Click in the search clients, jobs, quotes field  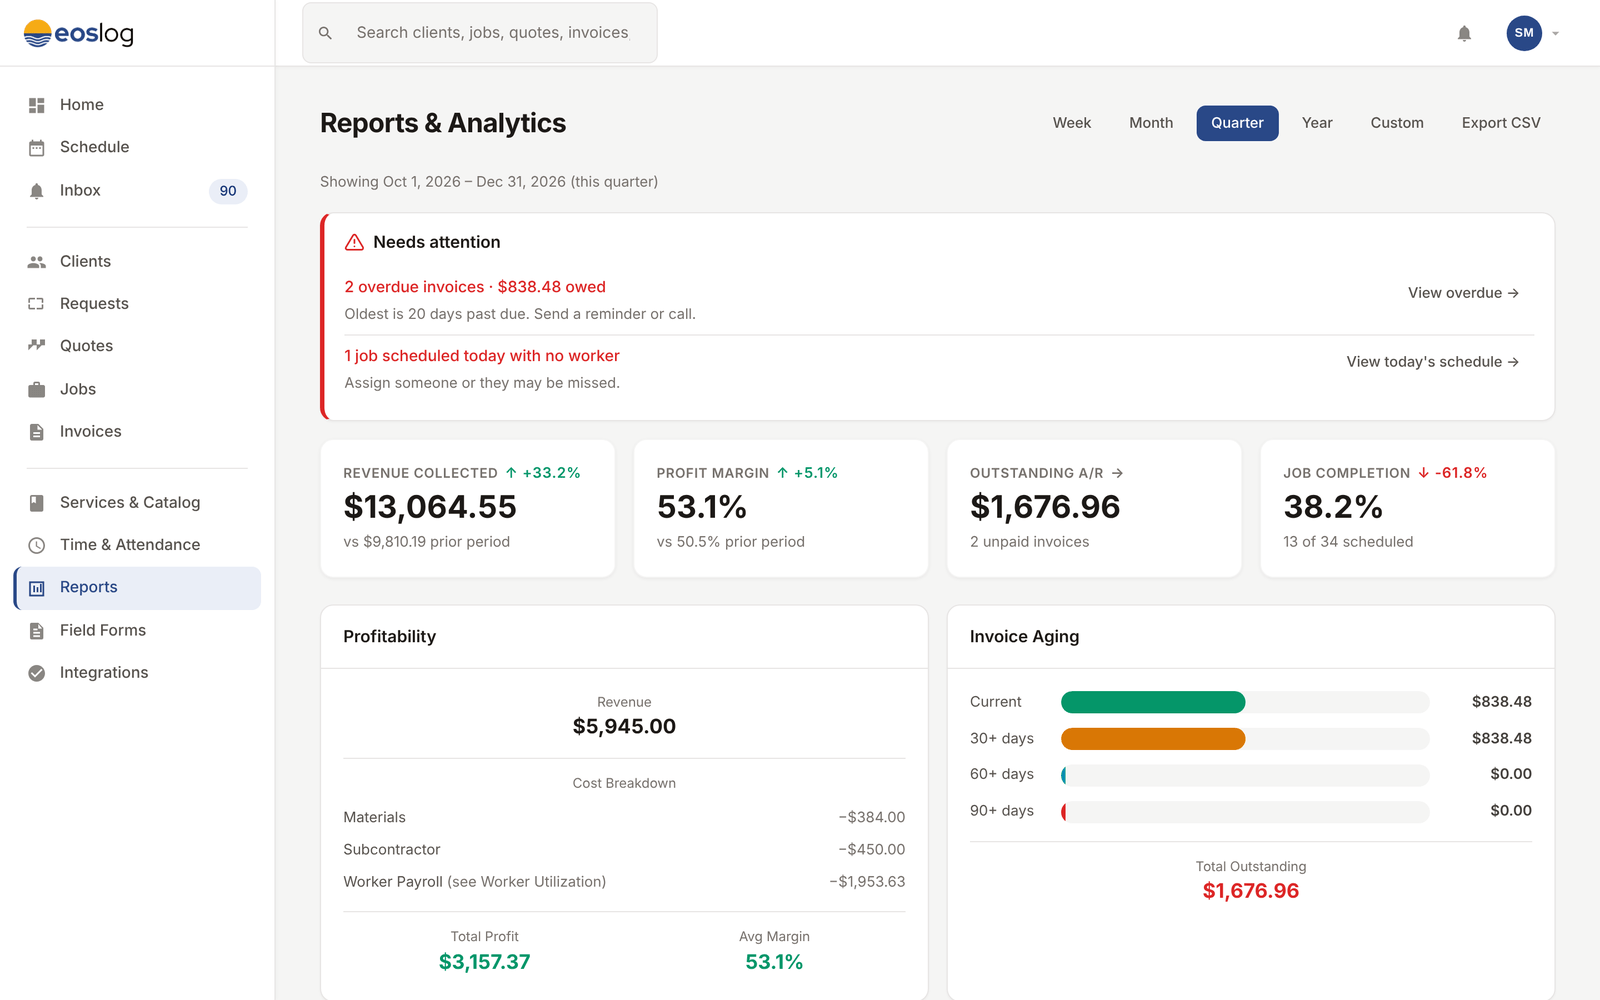[480, 33]
